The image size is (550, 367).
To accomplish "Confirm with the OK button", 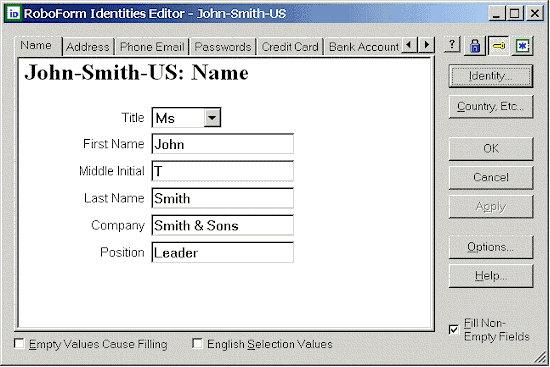I will 491,148.
